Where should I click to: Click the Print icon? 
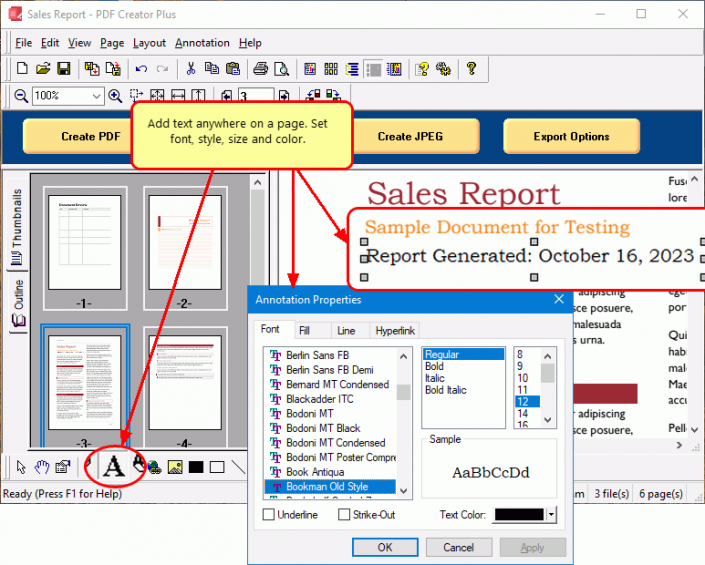pyautogui.click(x=261, y=69)
